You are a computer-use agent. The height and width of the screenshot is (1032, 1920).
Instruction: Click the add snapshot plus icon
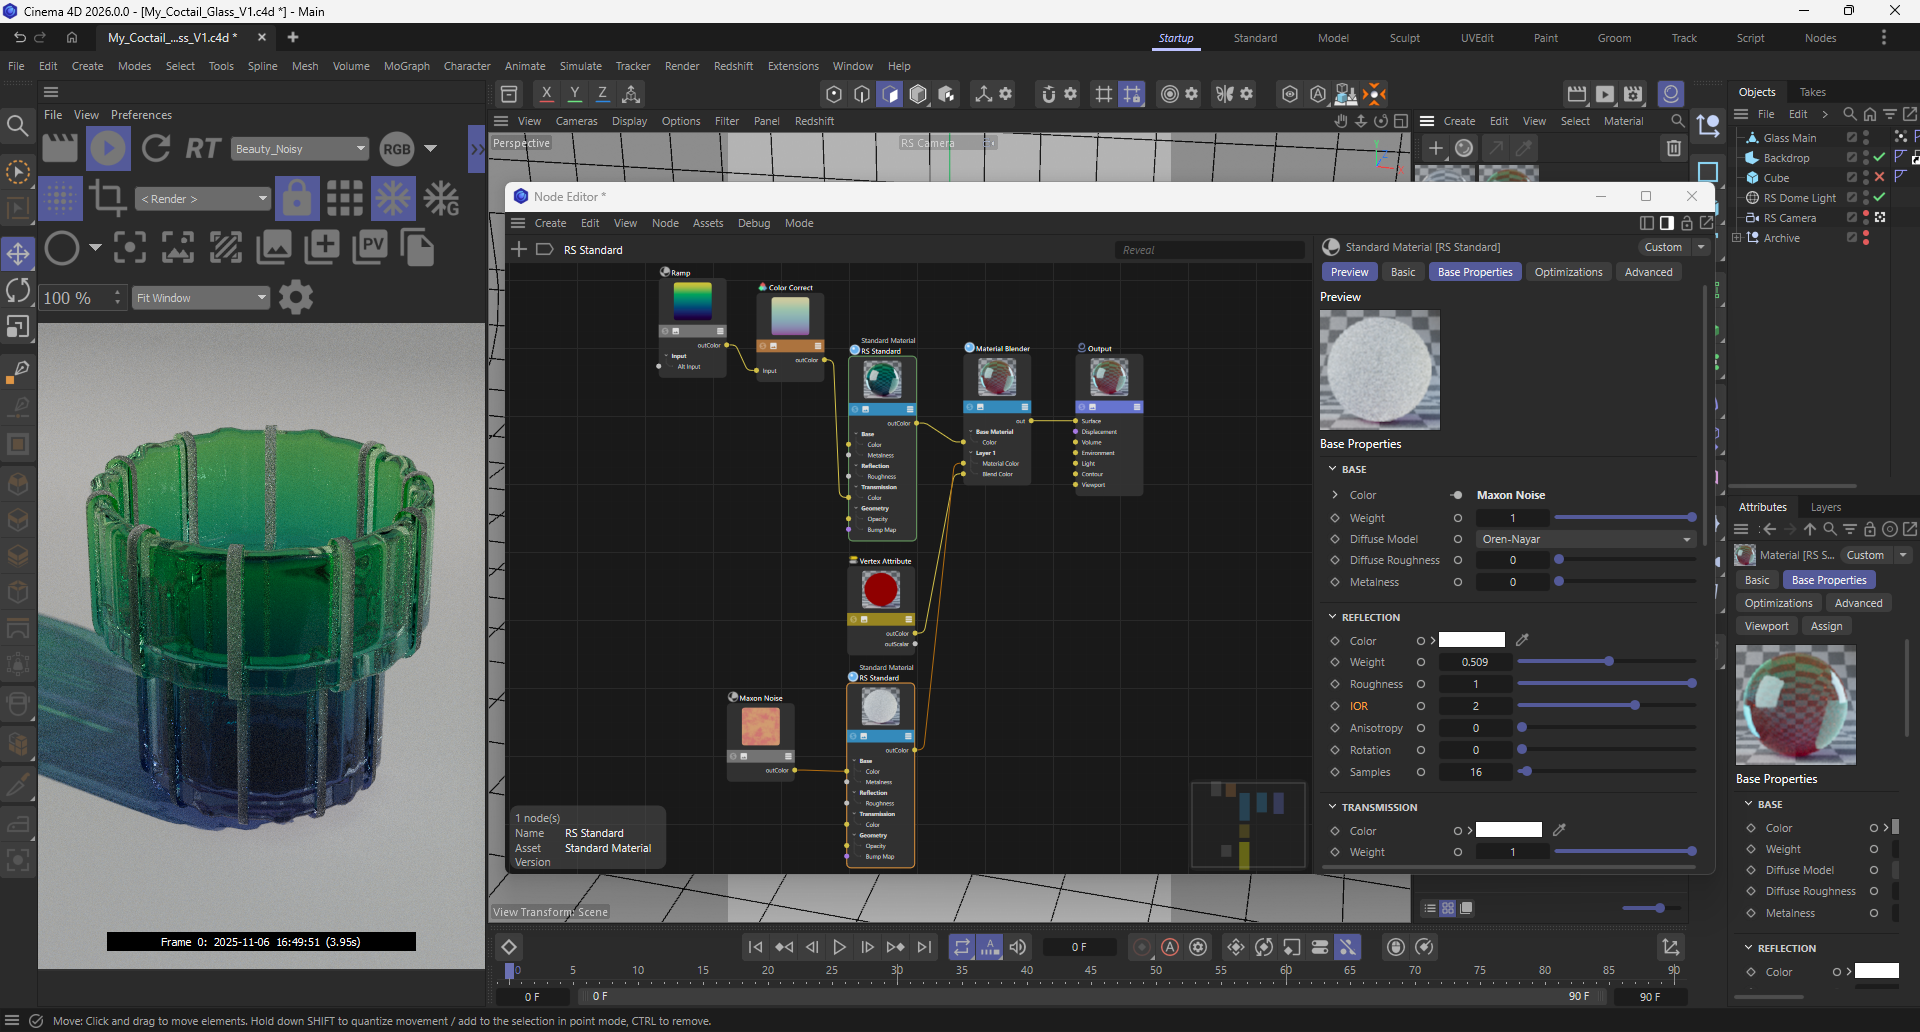point(322,247)
